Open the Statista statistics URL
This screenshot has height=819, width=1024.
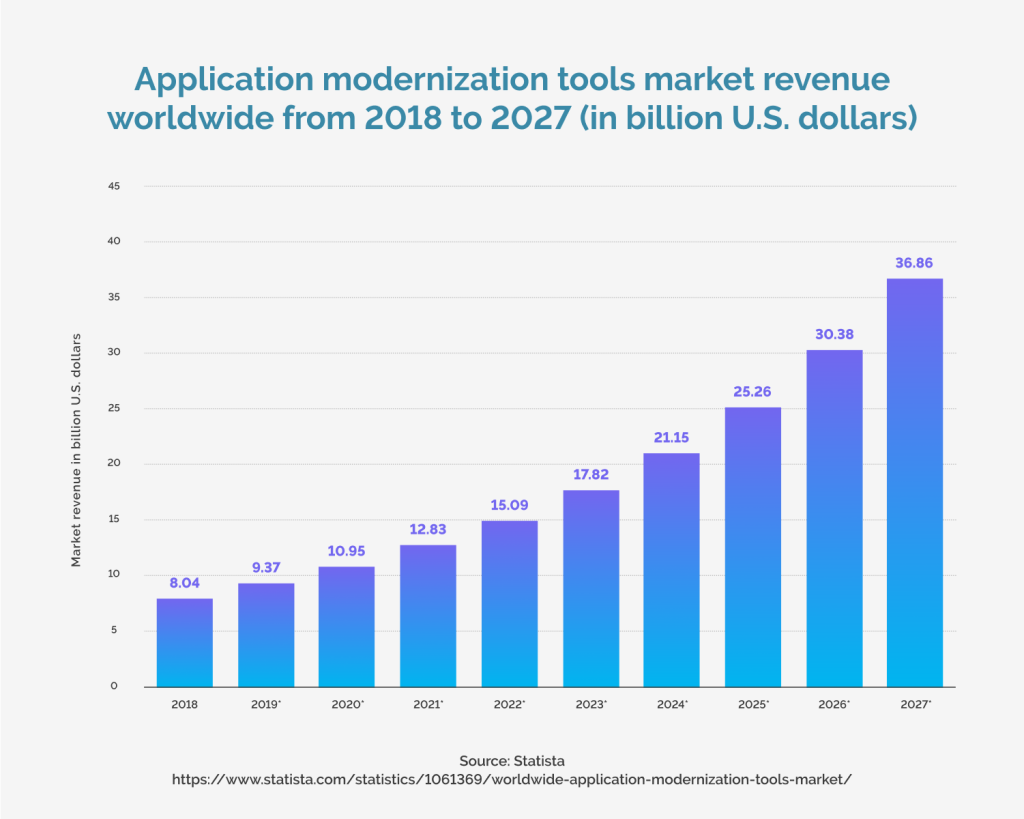point(511,781)
